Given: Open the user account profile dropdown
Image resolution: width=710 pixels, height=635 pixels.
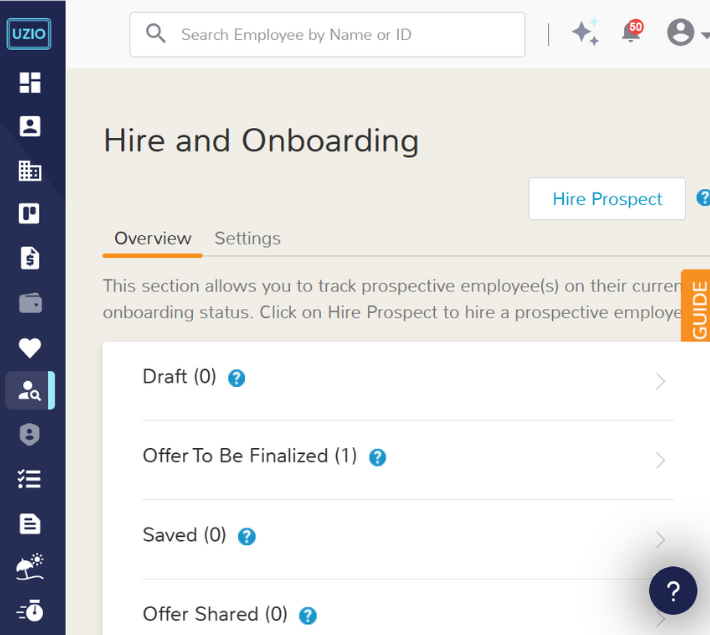Looking at the screenshot, I should [x=686, y=33].
